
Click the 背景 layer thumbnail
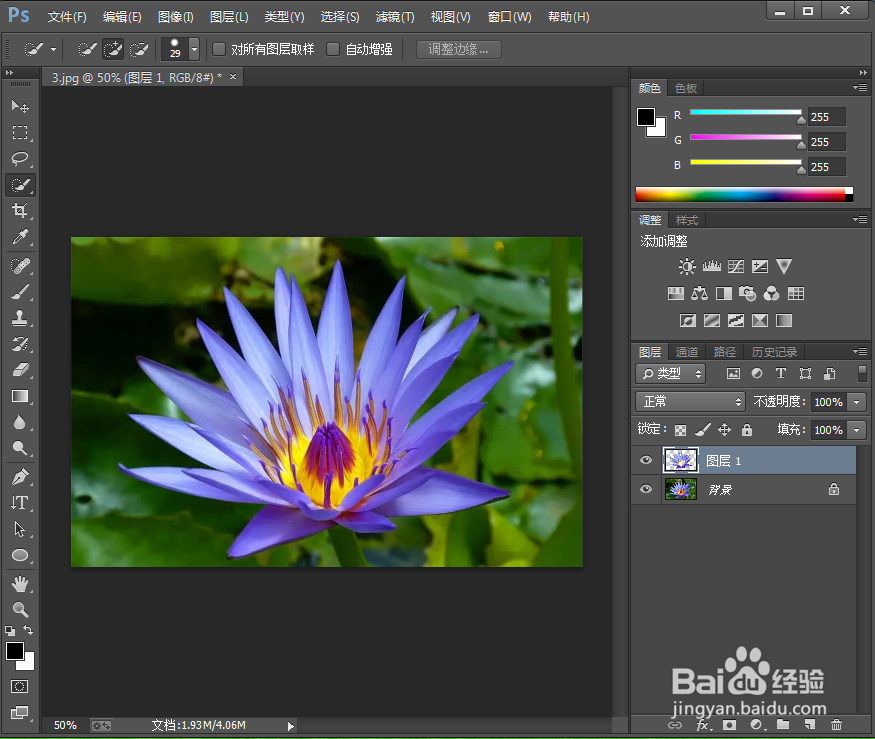click(680, 489)
